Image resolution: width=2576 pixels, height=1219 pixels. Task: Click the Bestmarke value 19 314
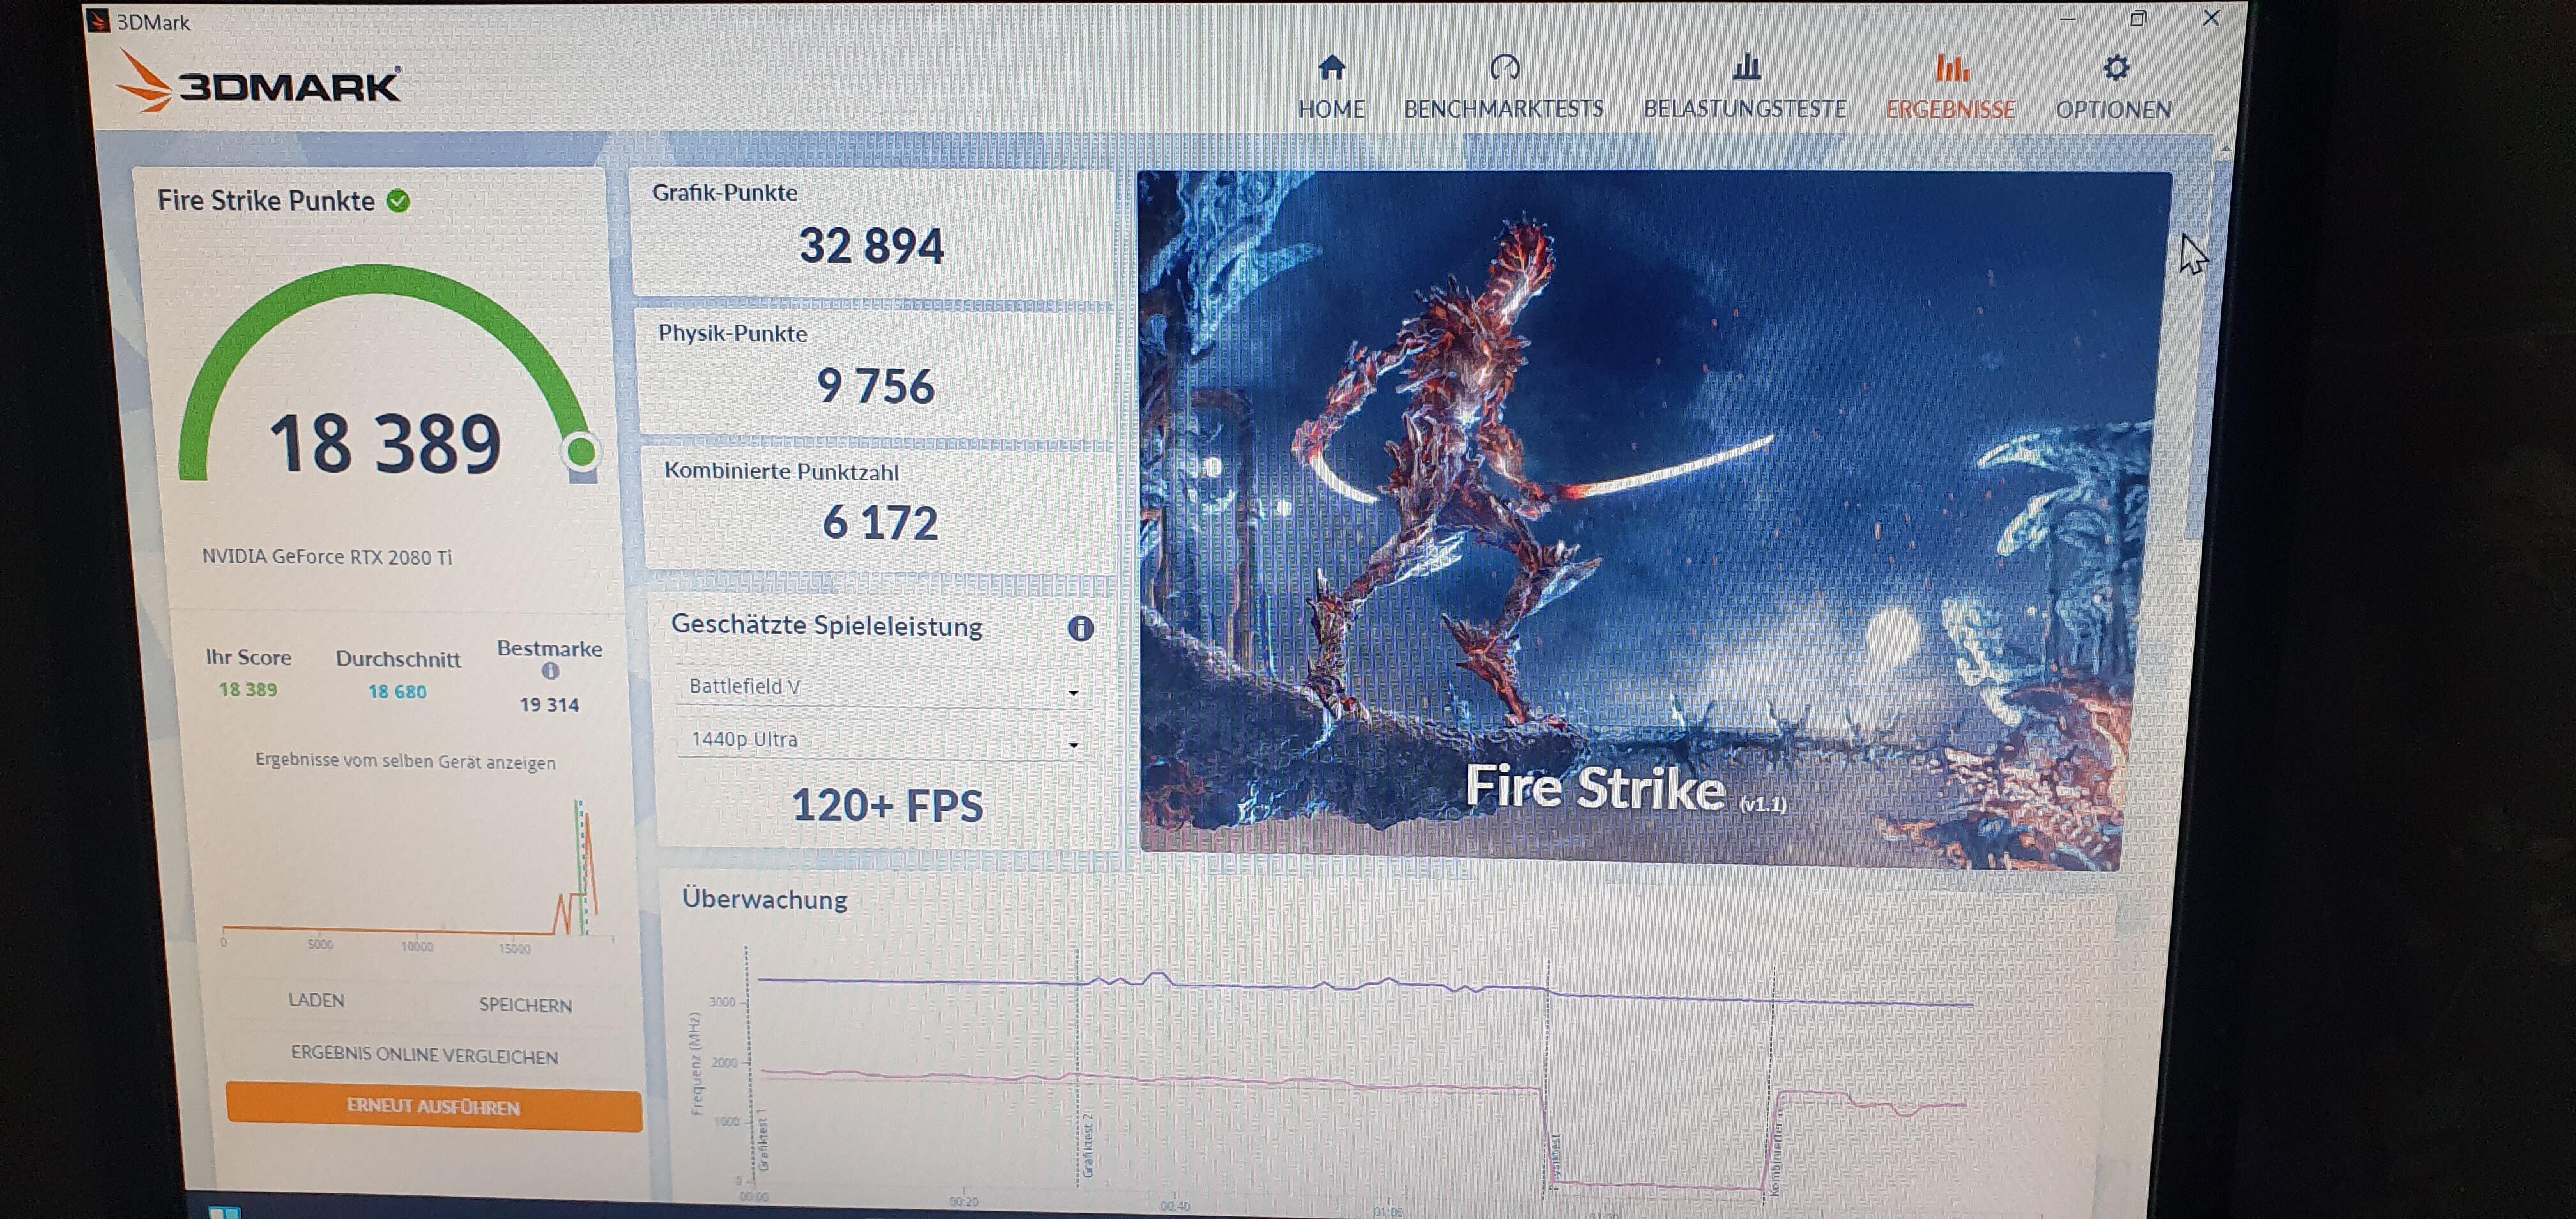549,705
